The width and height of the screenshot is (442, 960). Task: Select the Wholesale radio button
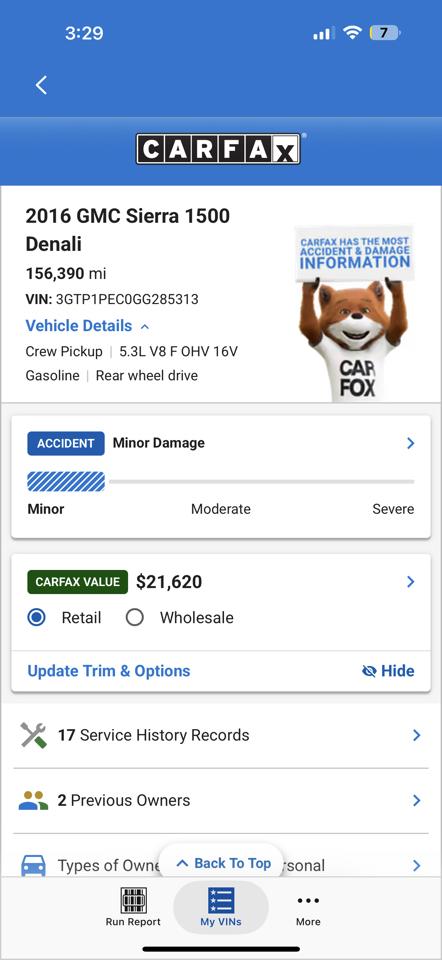click(x=135, y=617)
